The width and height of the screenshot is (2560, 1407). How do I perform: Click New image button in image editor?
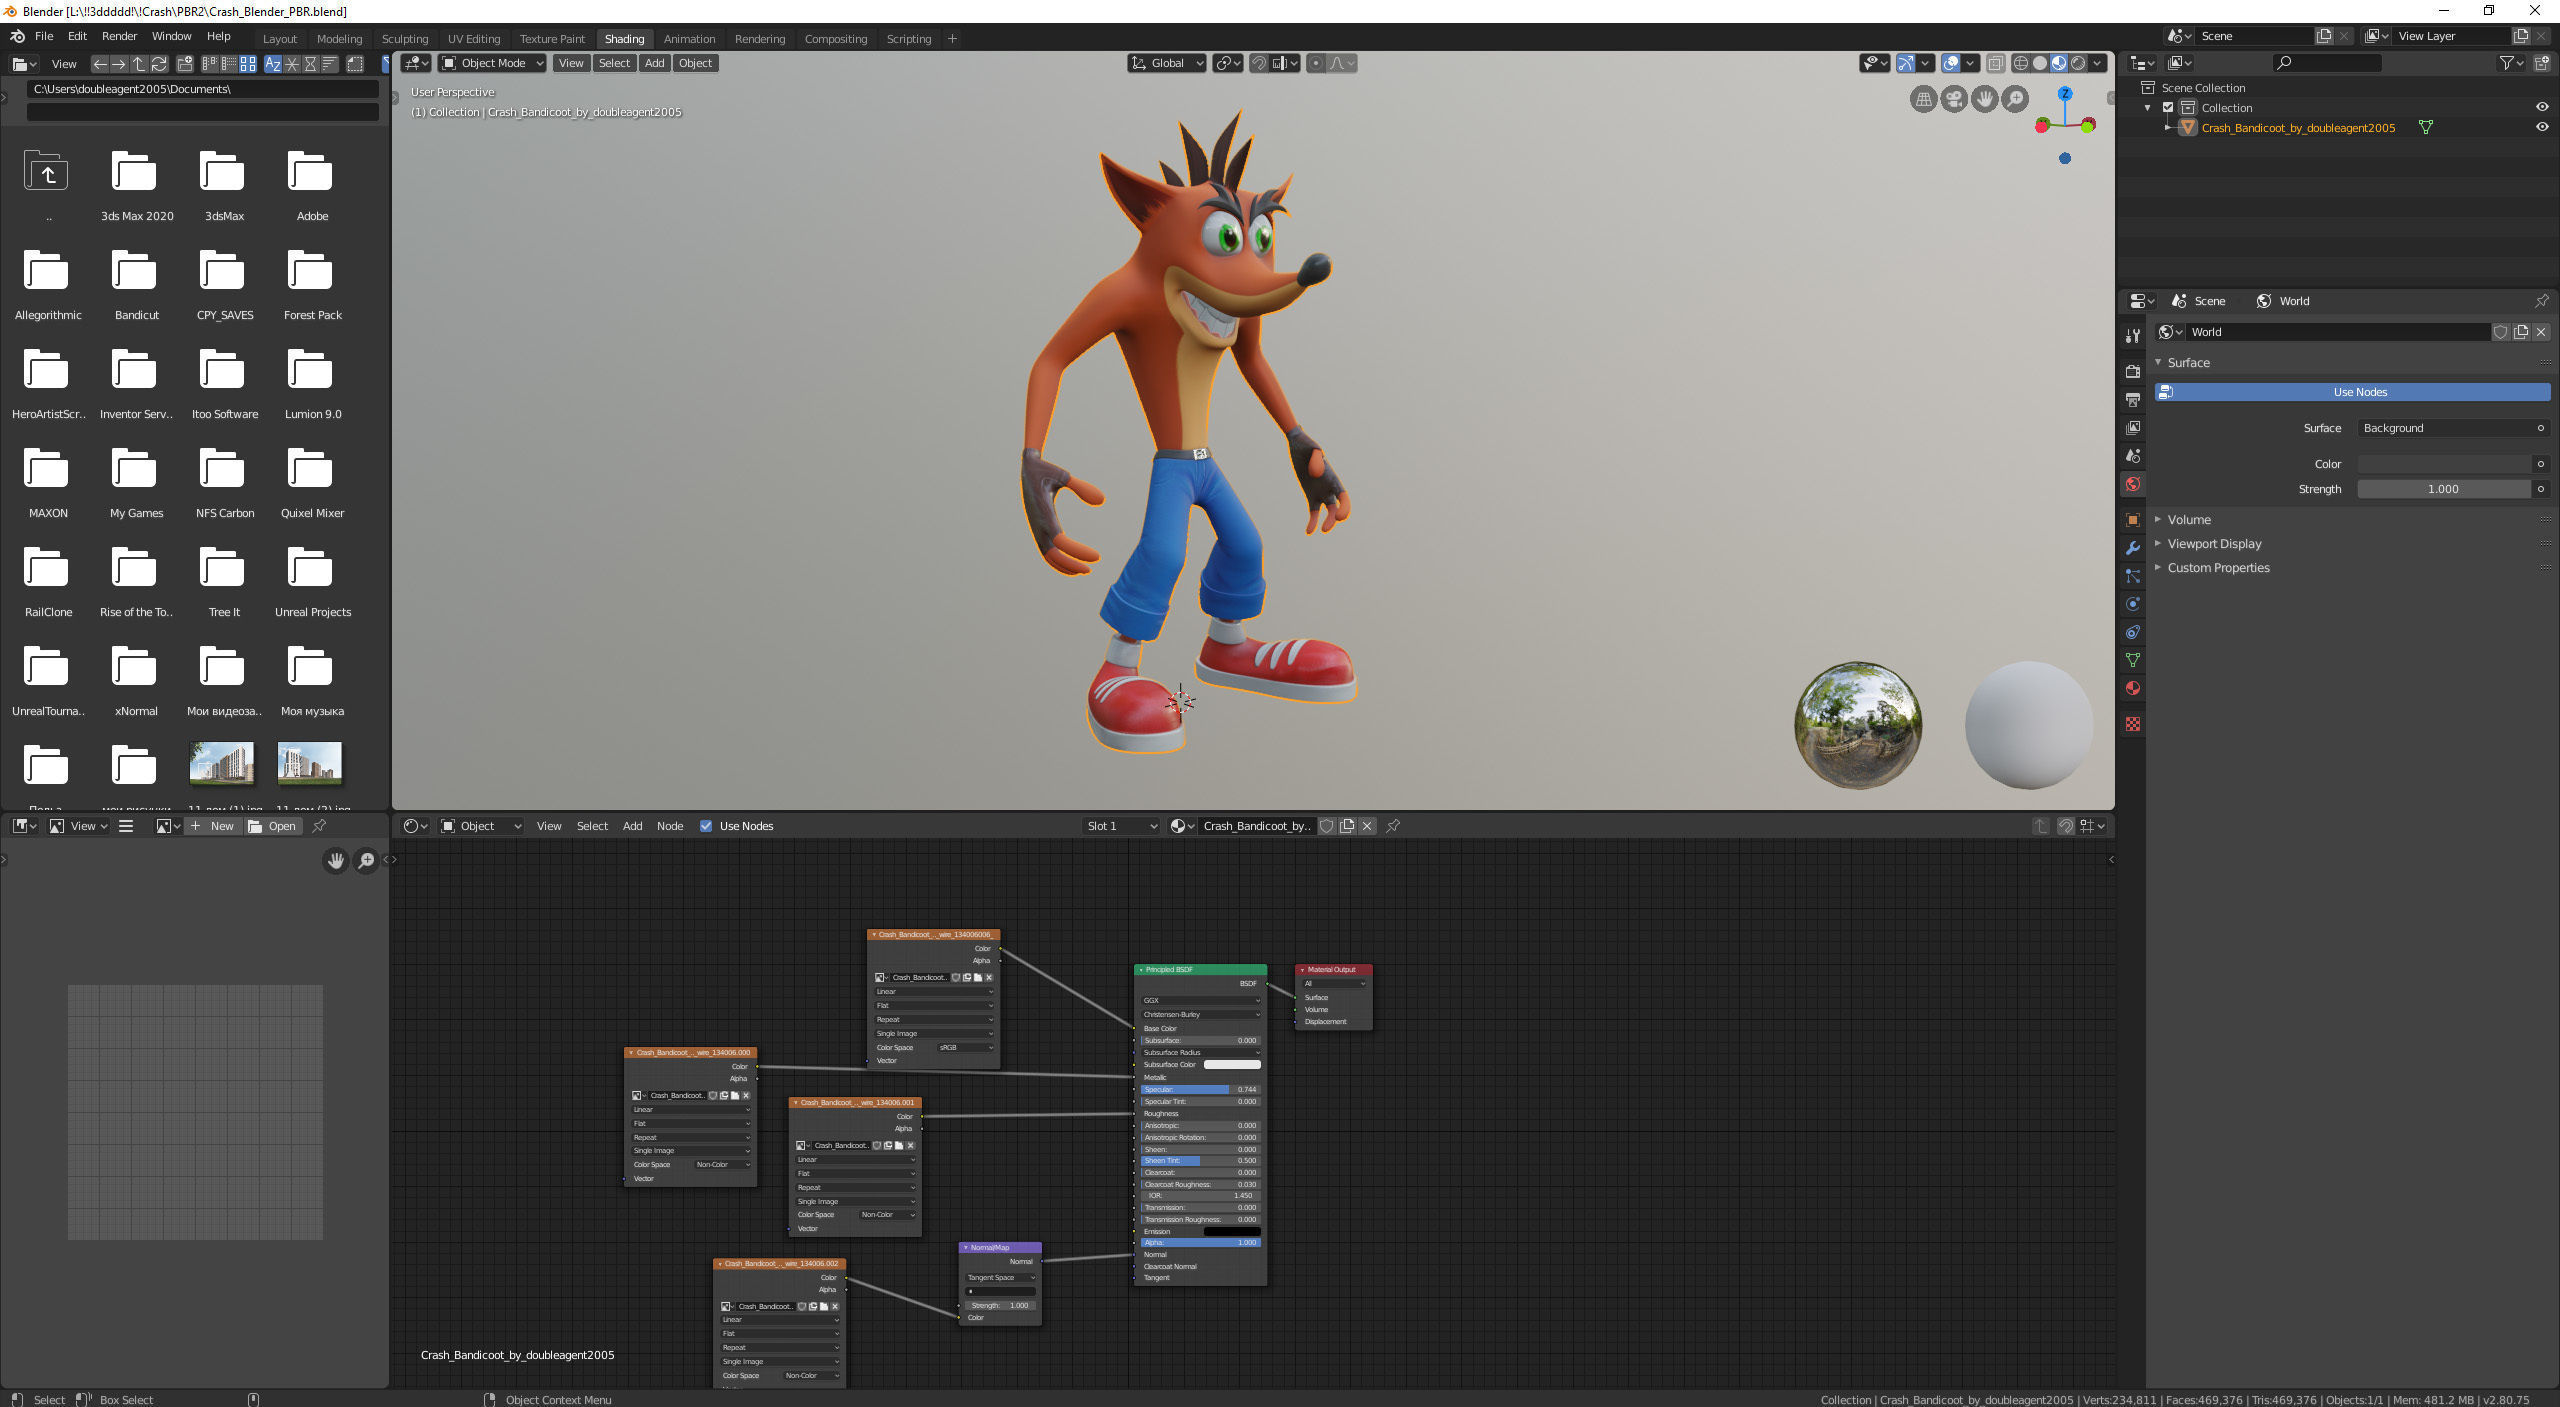[x=212, y=826]
